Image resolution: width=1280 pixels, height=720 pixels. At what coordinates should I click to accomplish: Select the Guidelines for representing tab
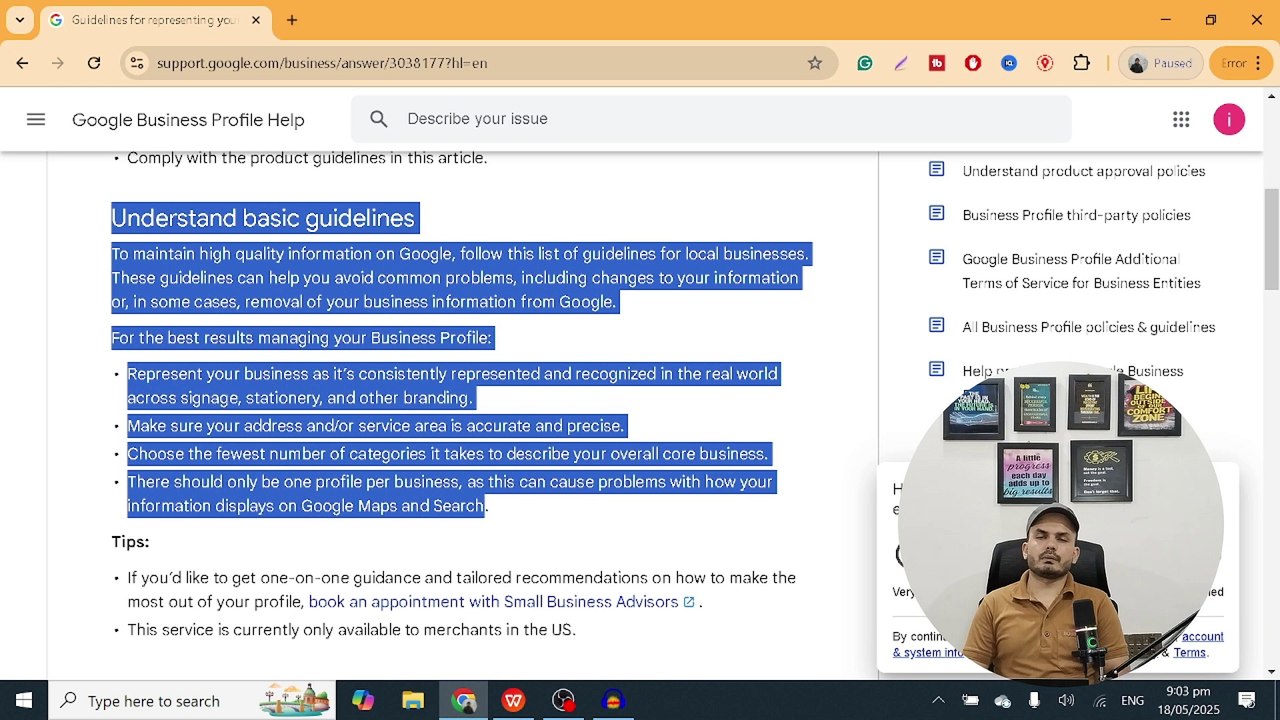coord(155,20)
